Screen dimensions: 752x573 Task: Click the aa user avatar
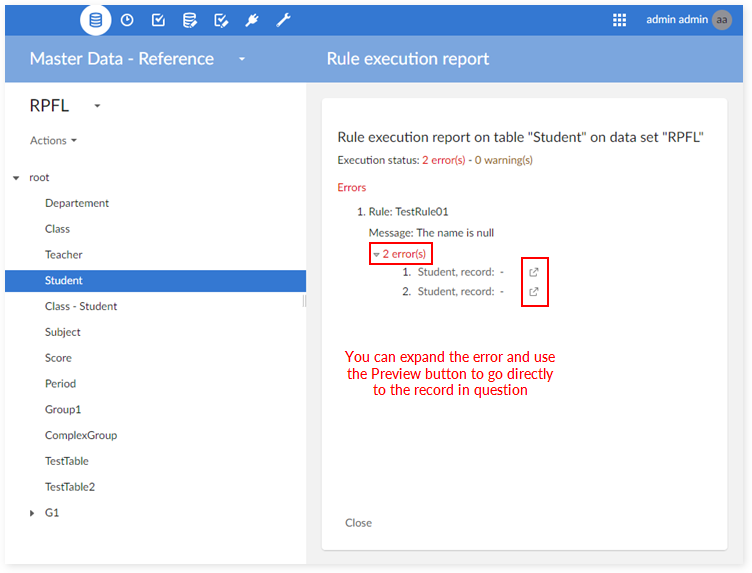click(722, 20)
